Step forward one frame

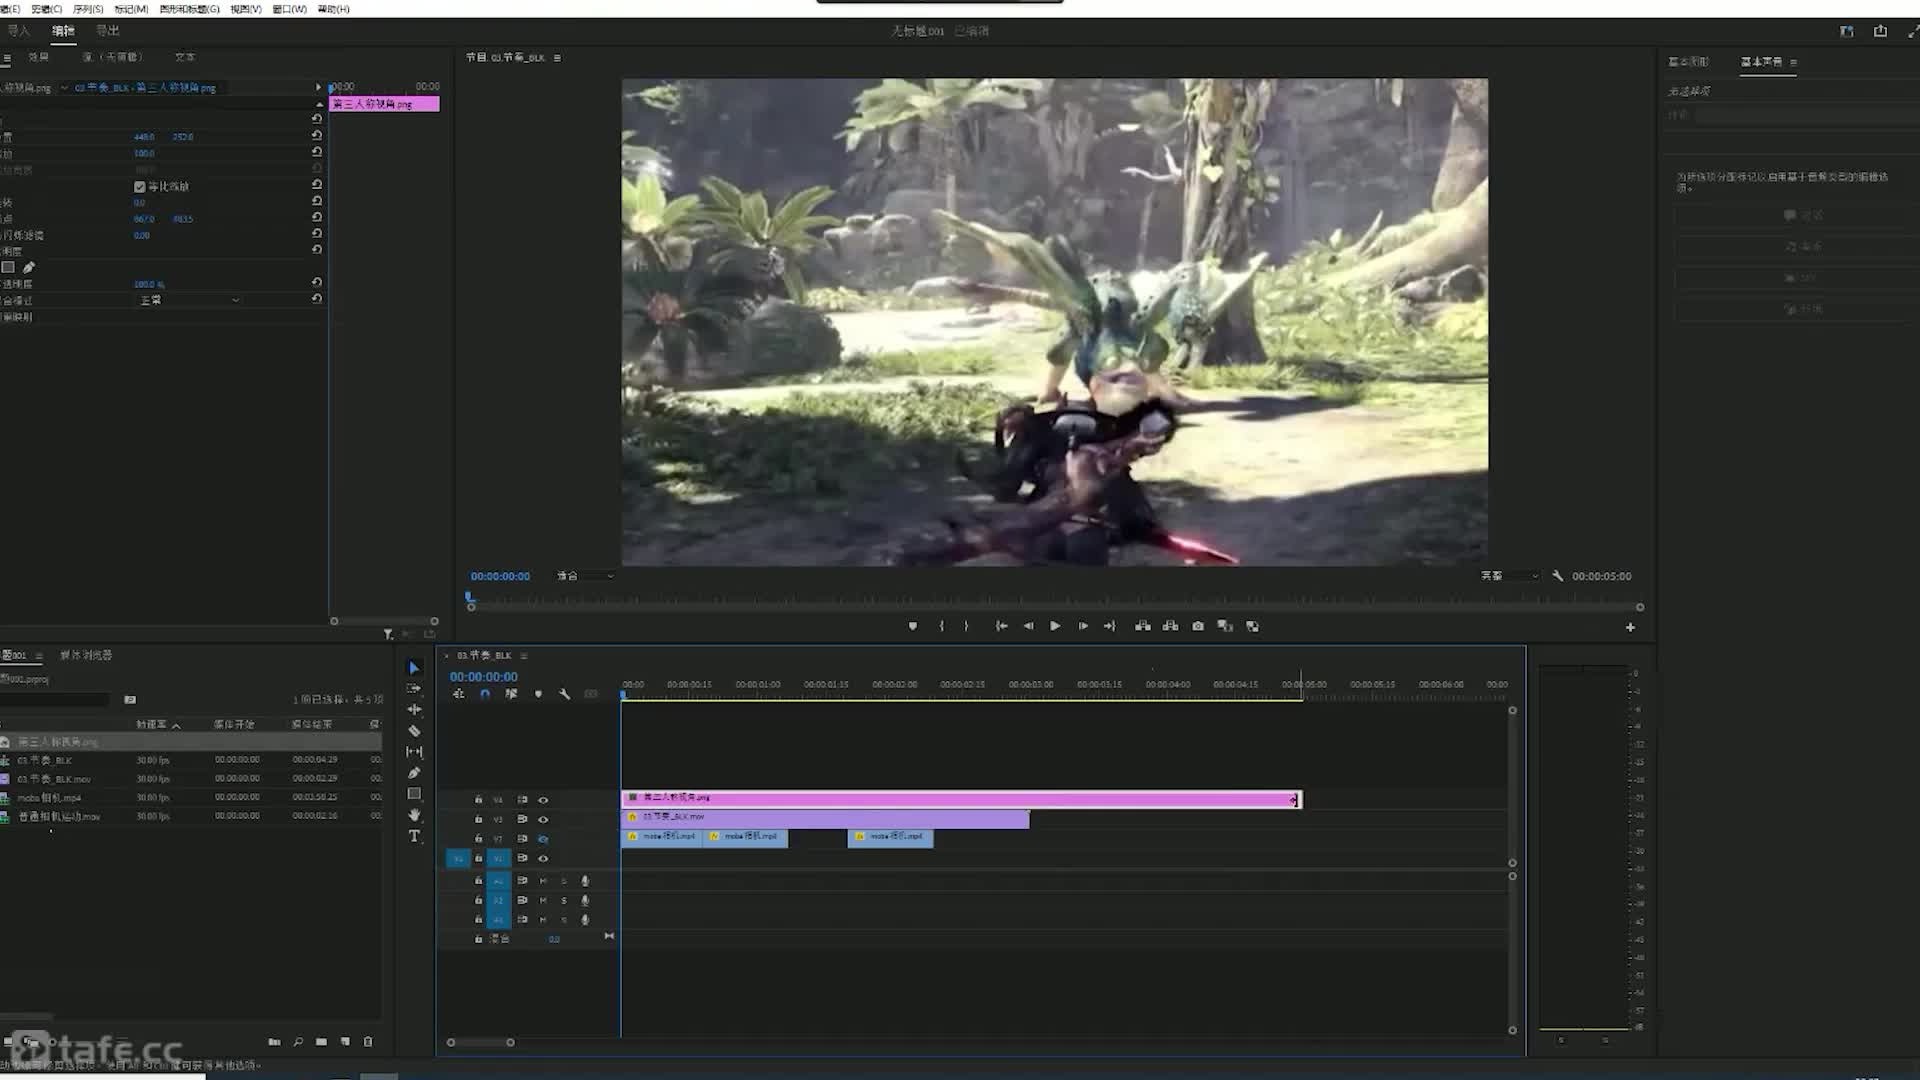pos(1083,626)
